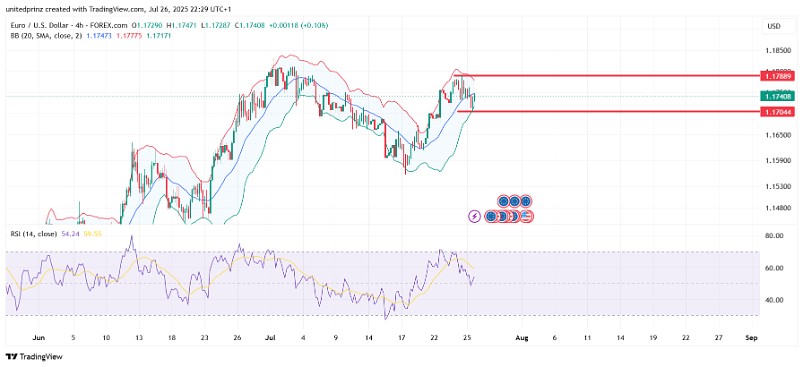Click the red BB upper value 1.17775
This screenshot has width=803, height=367.
click(x=130, y=36)
